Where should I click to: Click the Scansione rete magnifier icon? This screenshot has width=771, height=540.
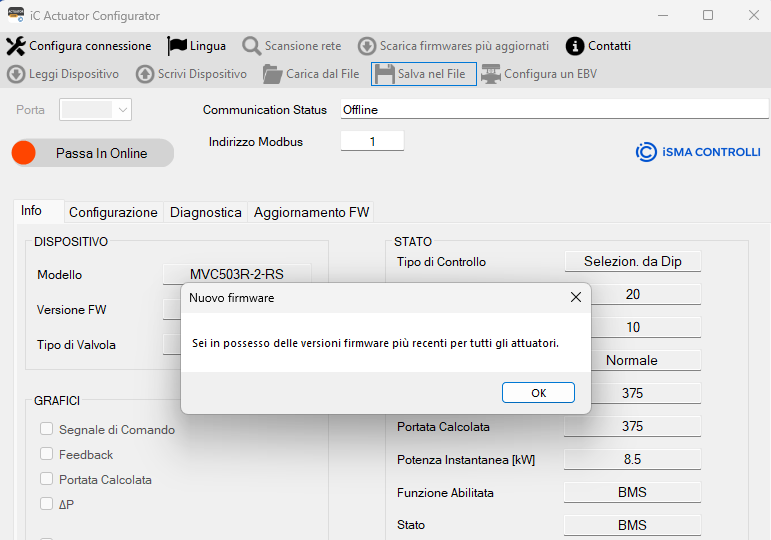click(251, 46)
